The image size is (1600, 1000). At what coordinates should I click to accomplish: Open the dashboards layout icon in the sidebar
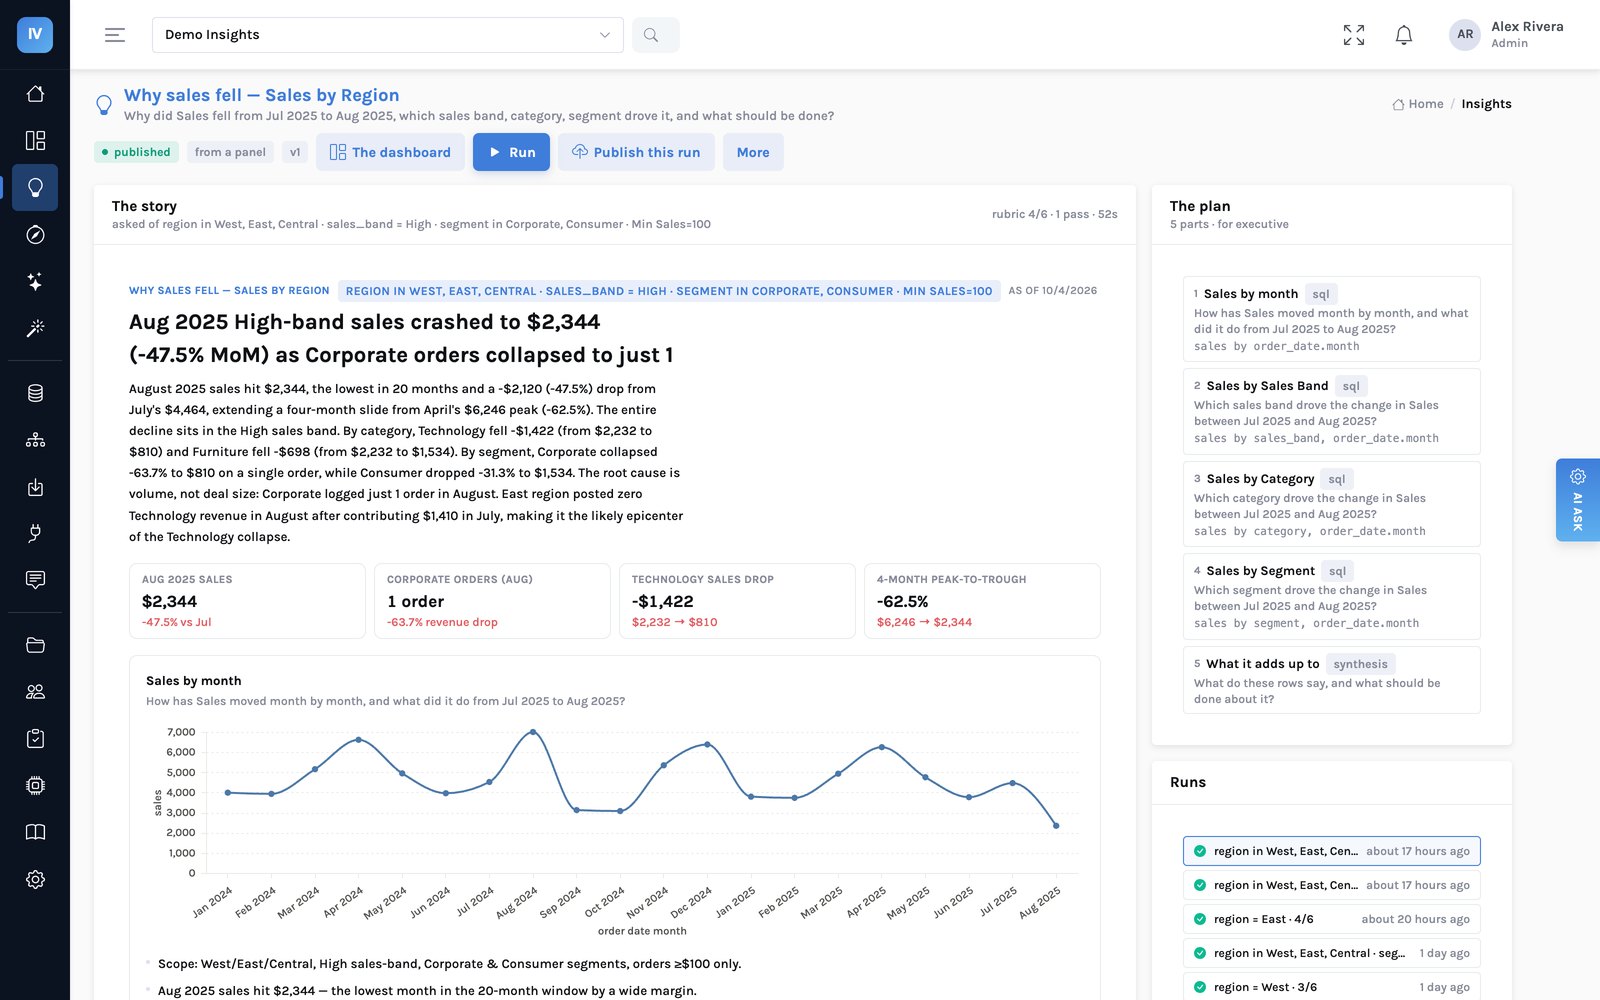coord(35,140)
